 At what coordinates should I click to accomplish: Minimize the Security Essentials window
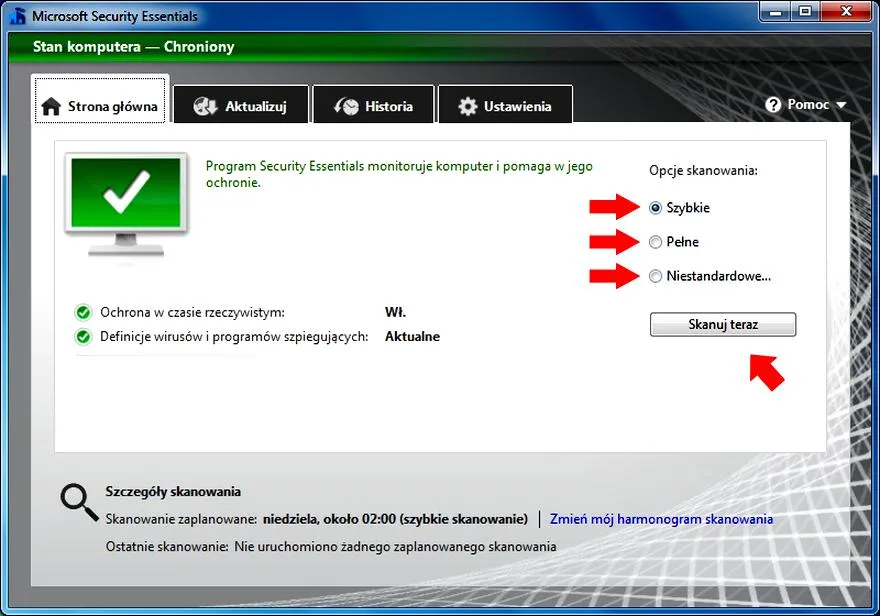776,11
